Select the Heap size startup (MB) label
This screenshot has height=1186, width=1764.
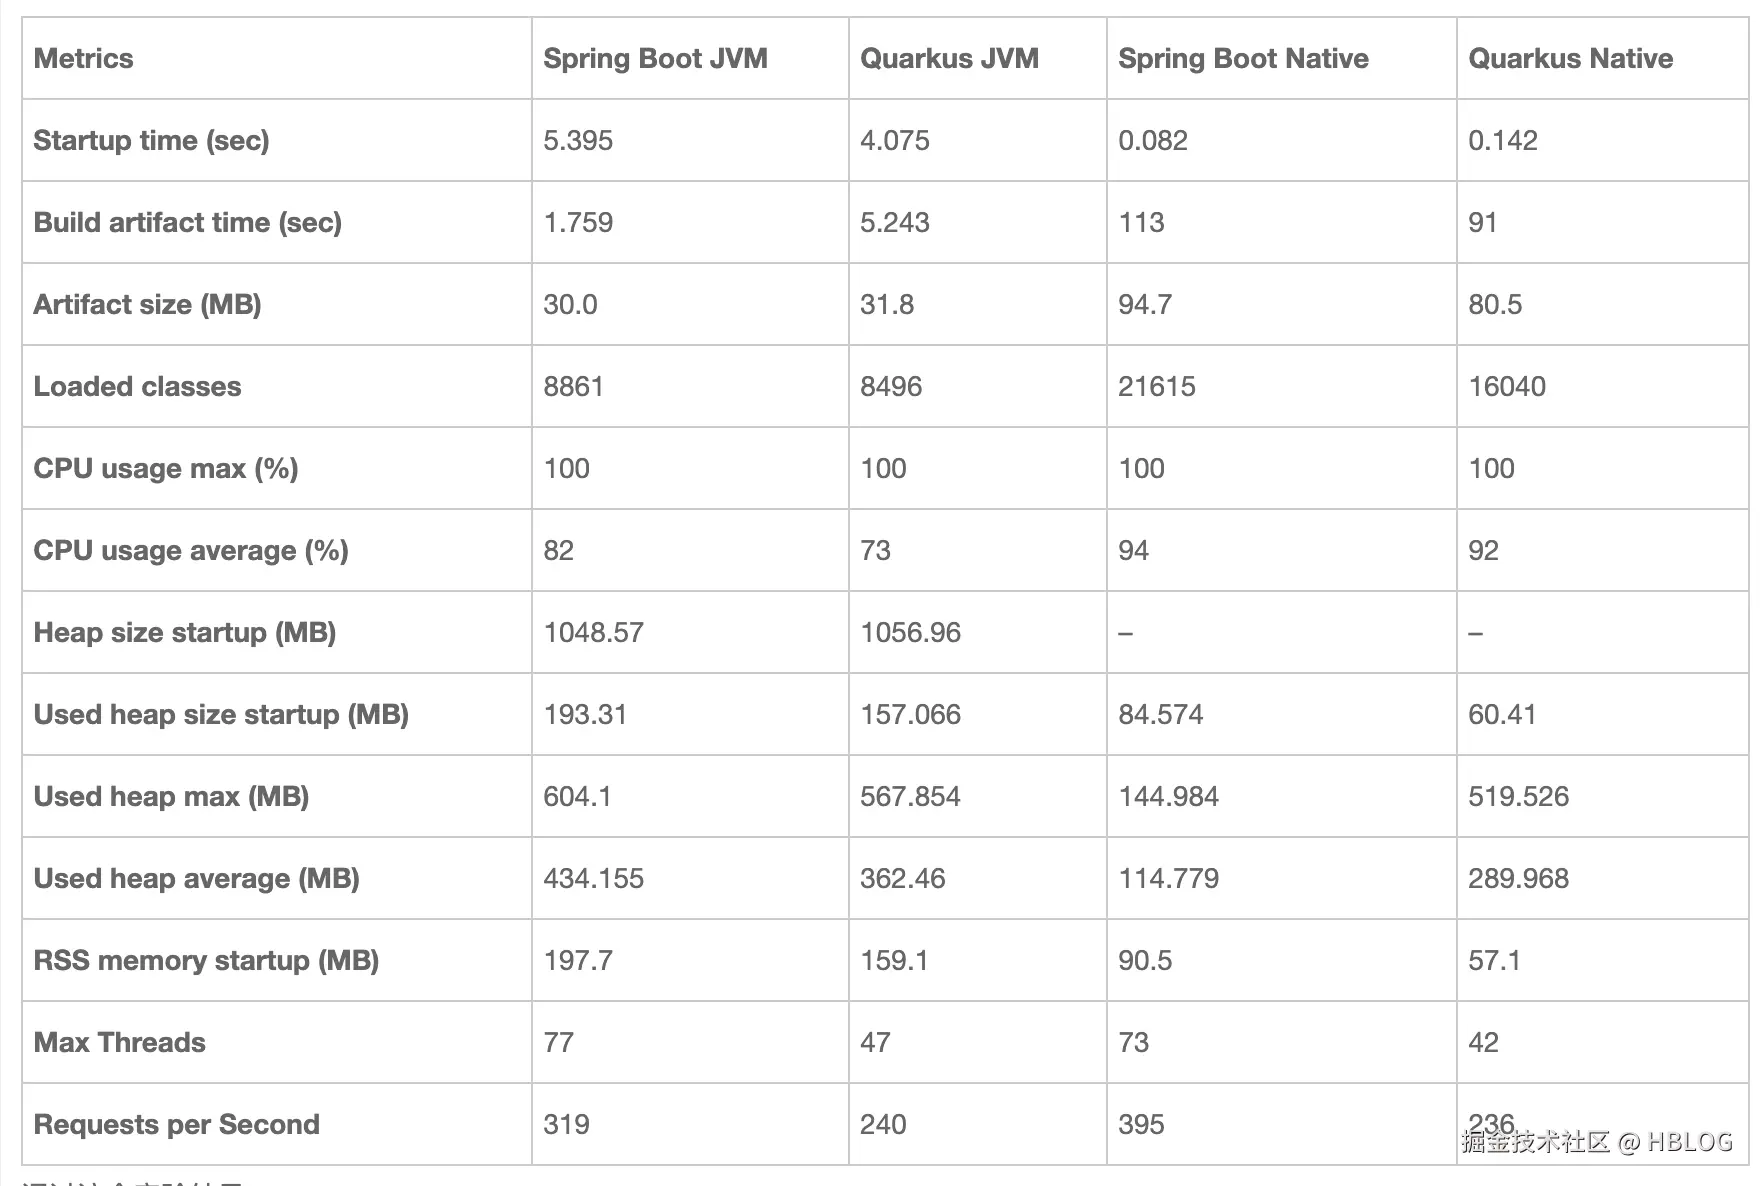pyautogui.click(x=184, y=633)
